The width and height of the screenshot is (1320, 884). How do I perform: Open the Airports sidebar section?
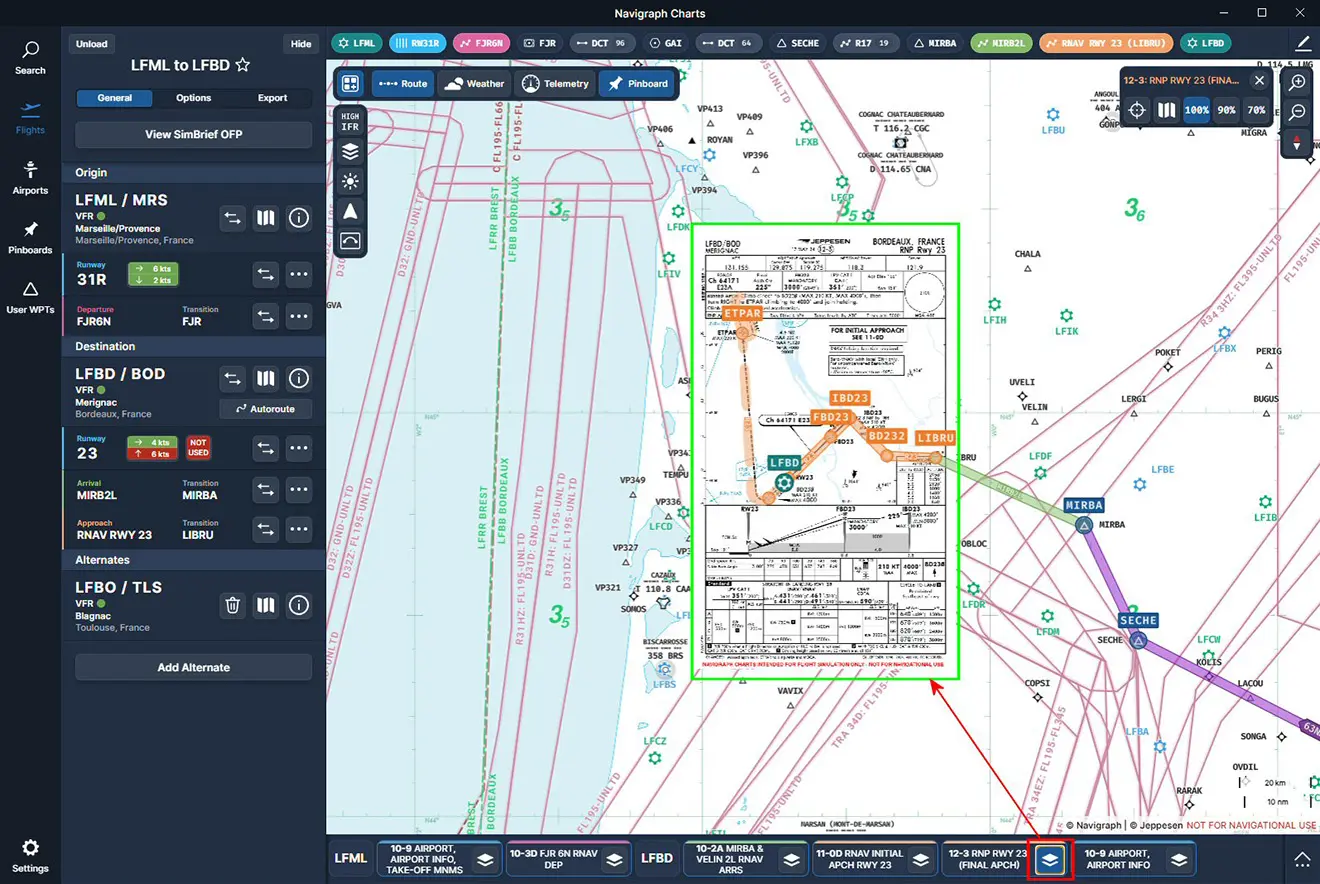click(30, 177)
